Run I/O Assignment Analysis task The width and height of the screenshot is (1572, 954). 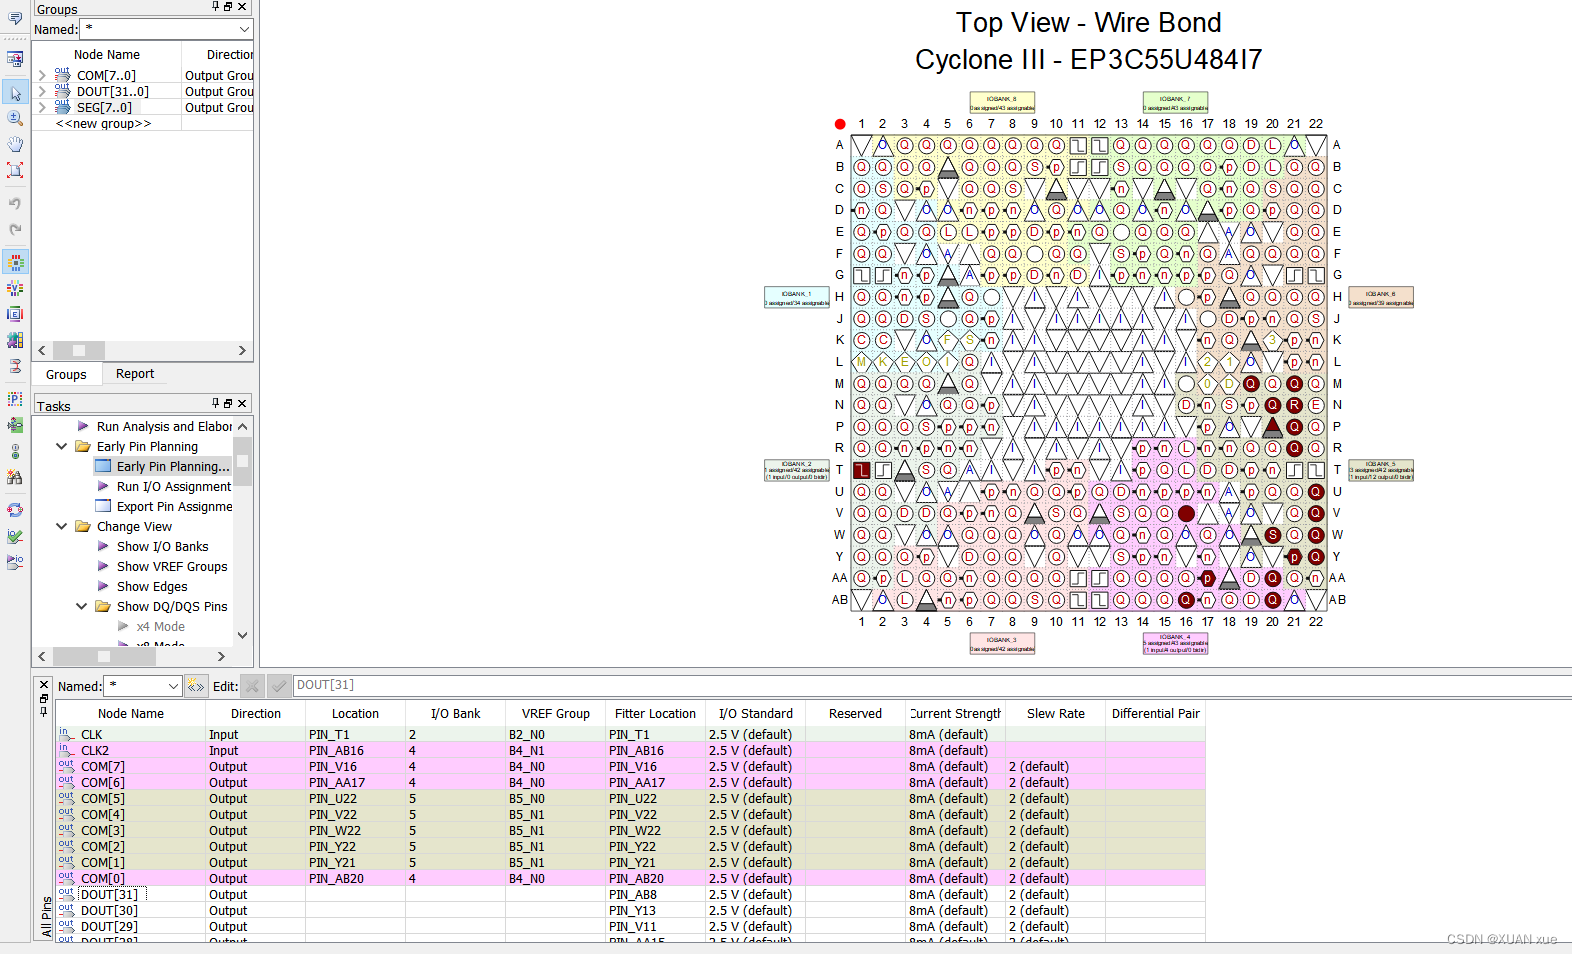(x=173, y=486)
